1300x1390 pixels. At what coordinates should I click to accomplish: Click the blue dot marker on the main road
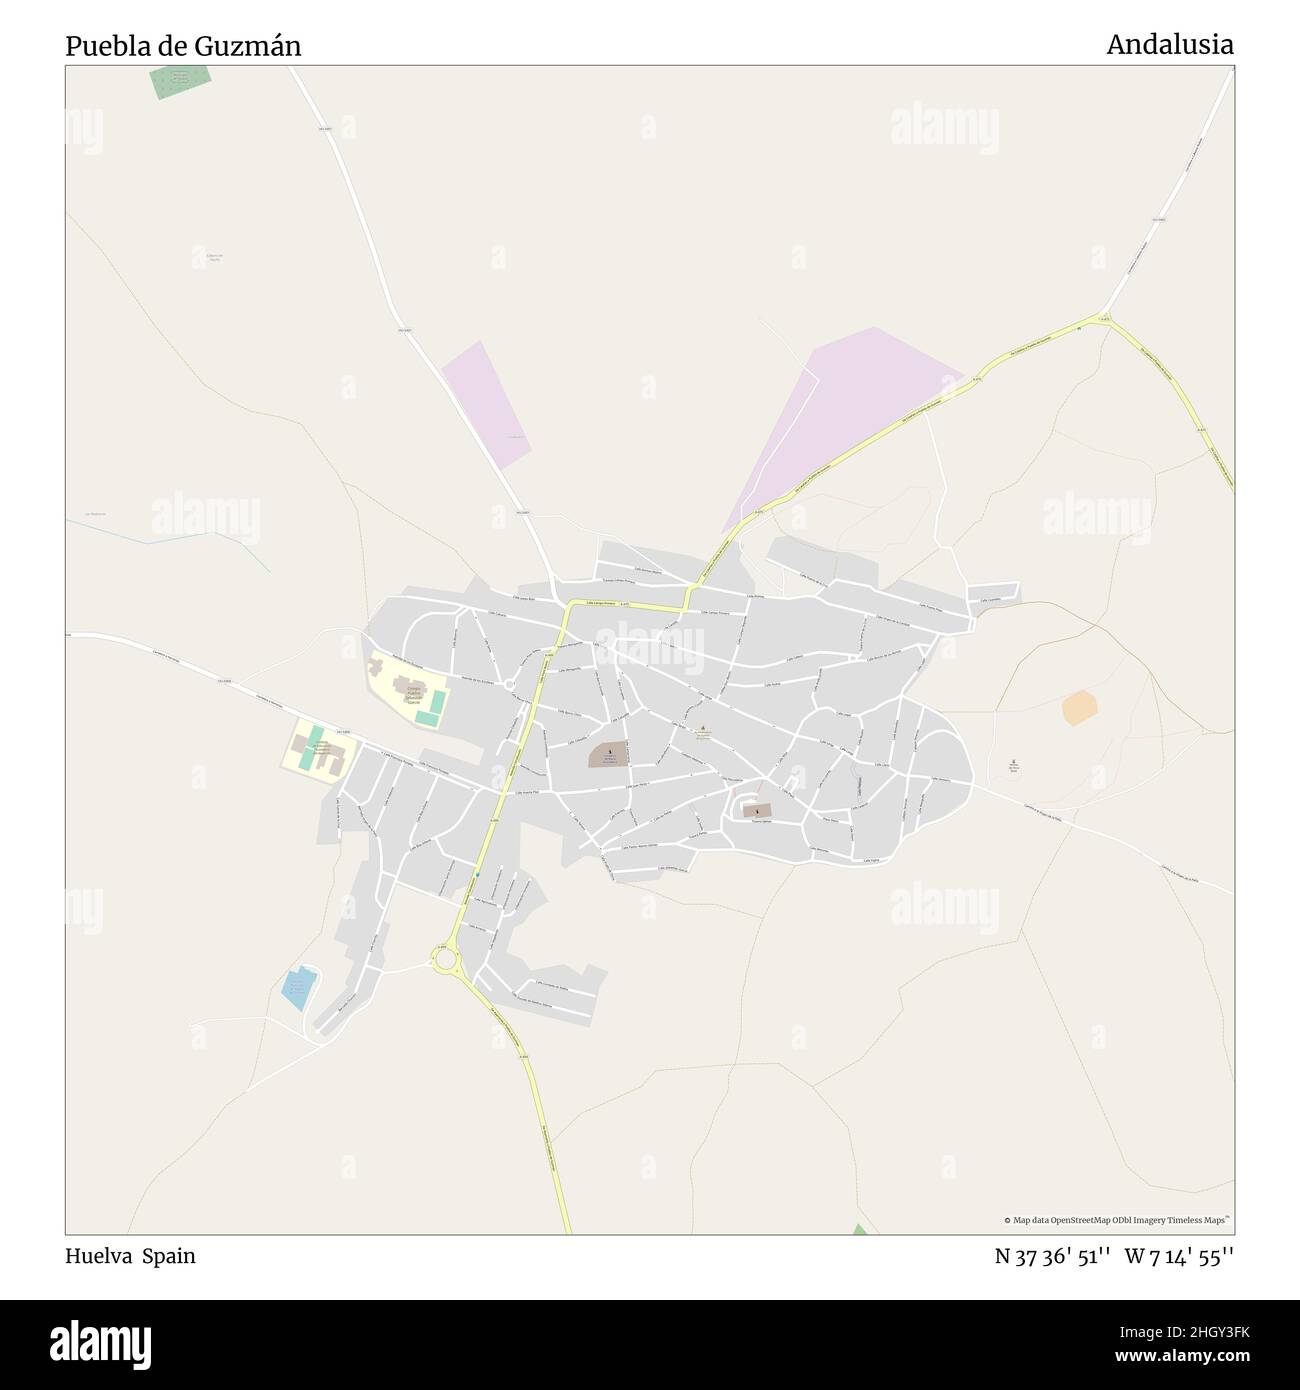coord(478,874)
